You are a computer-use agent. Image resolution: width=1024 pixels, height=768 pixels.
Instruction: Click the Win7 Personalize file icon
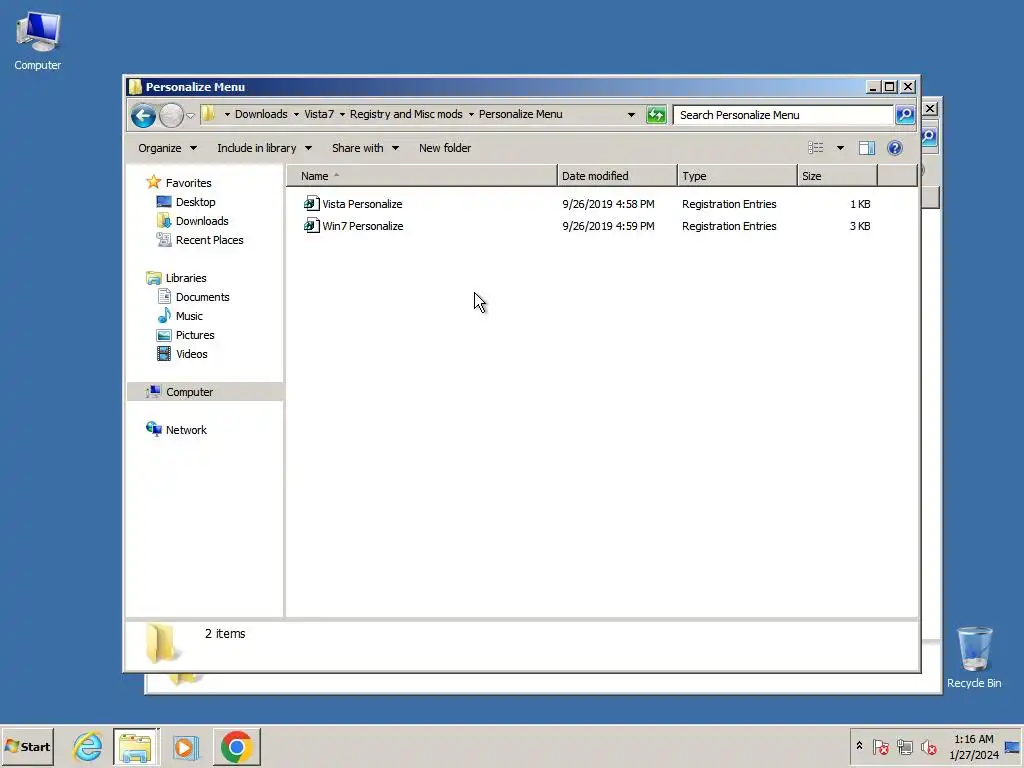pyautogui.click(x=312, y=226)
